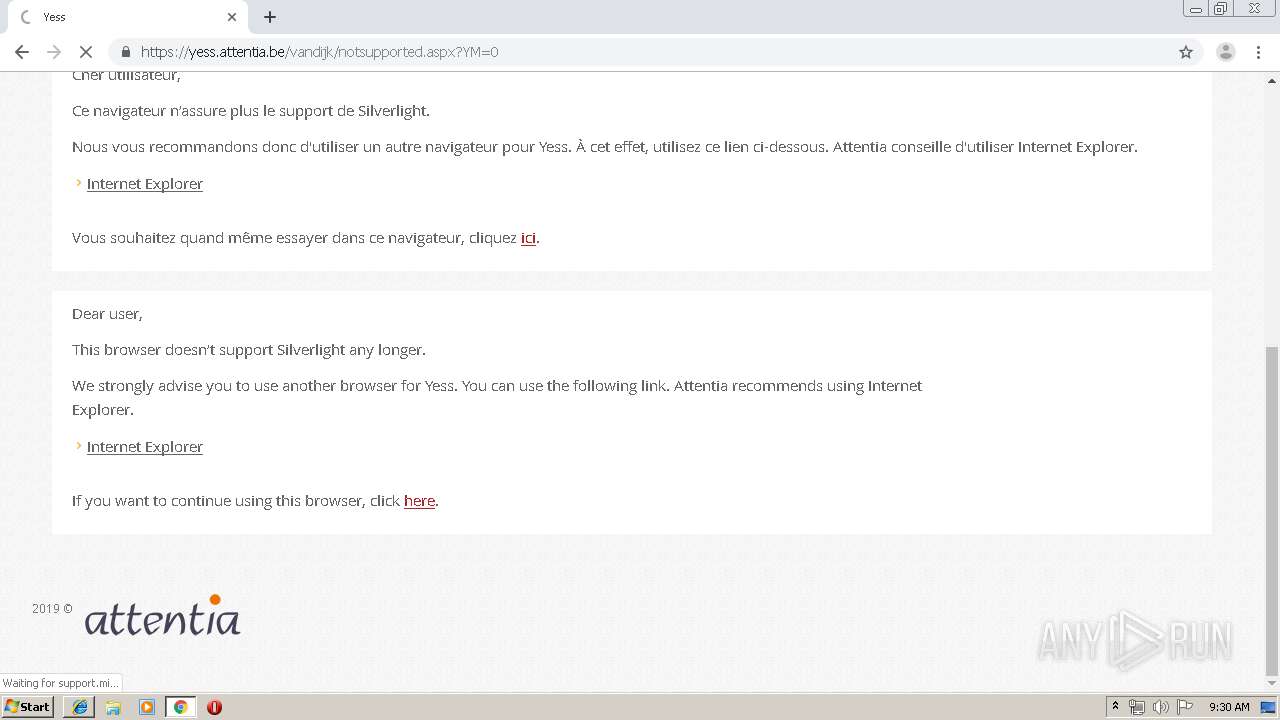
Task: Click the '2019 ©' copyright text
Action: 52,609
